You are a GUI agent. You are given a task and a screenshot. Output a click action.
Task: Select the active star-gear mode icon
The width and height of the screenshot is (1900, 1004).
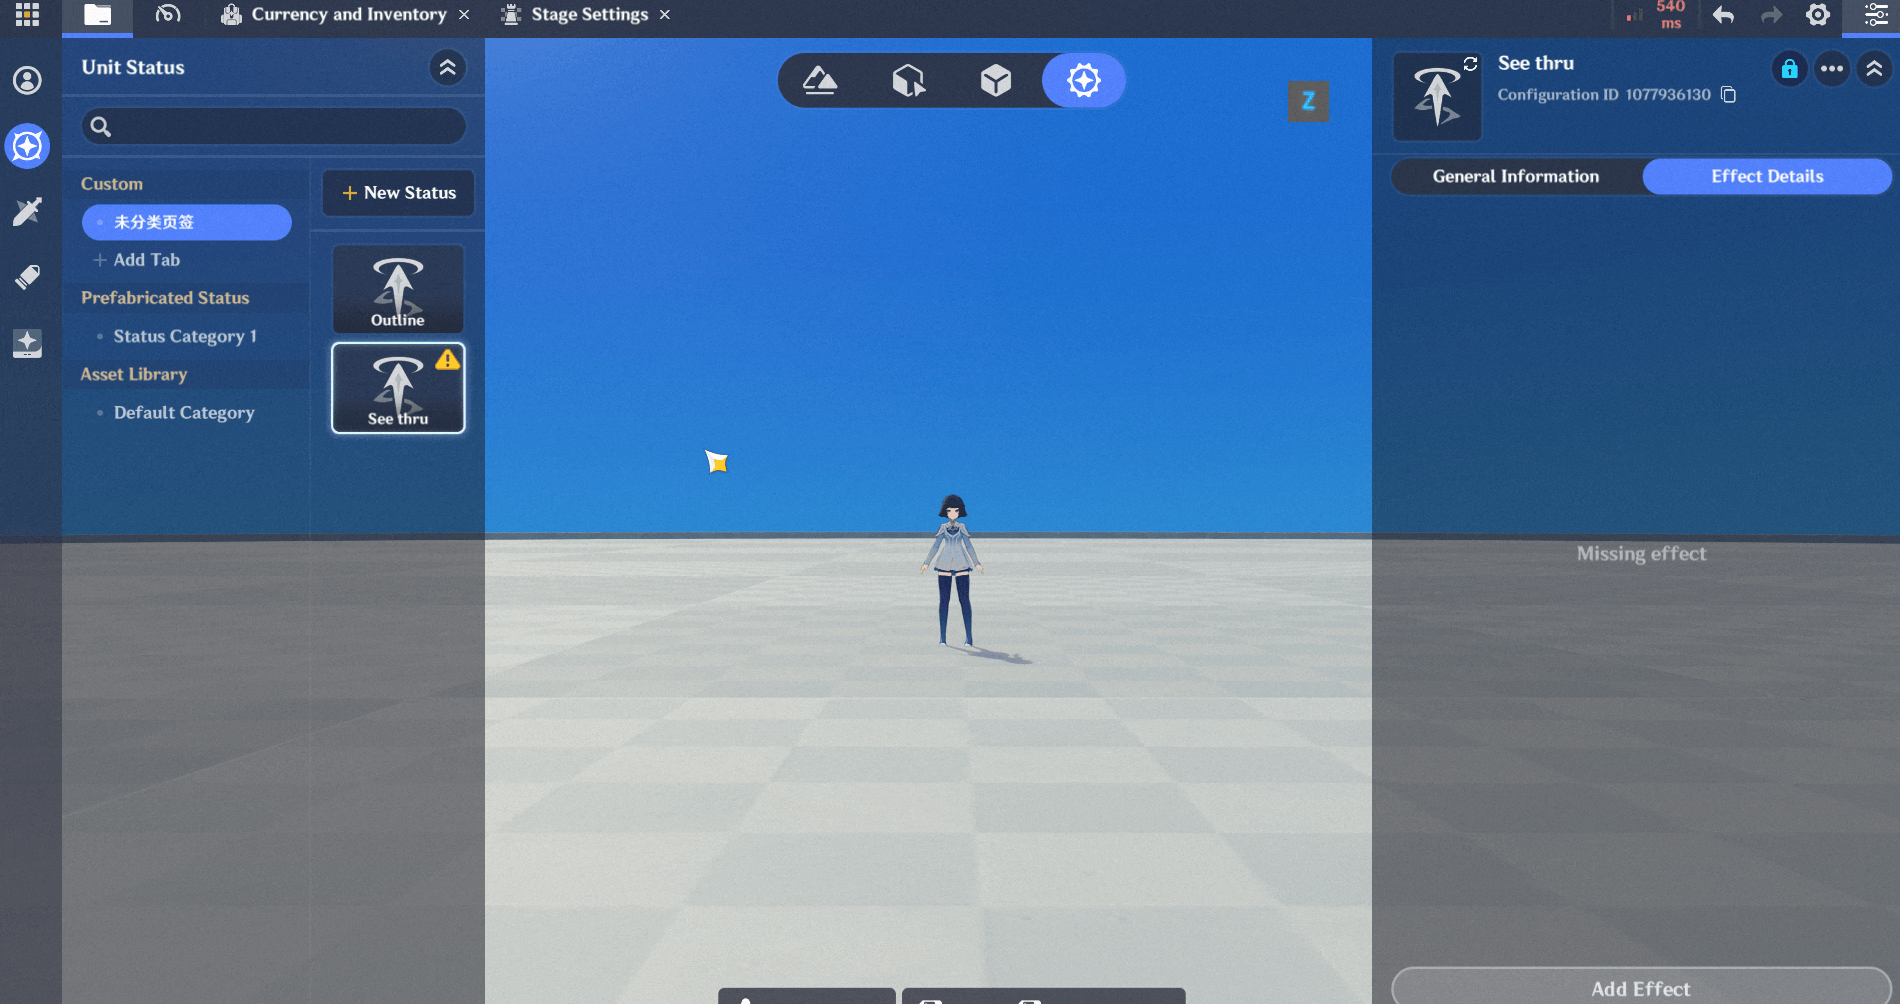1084,80
